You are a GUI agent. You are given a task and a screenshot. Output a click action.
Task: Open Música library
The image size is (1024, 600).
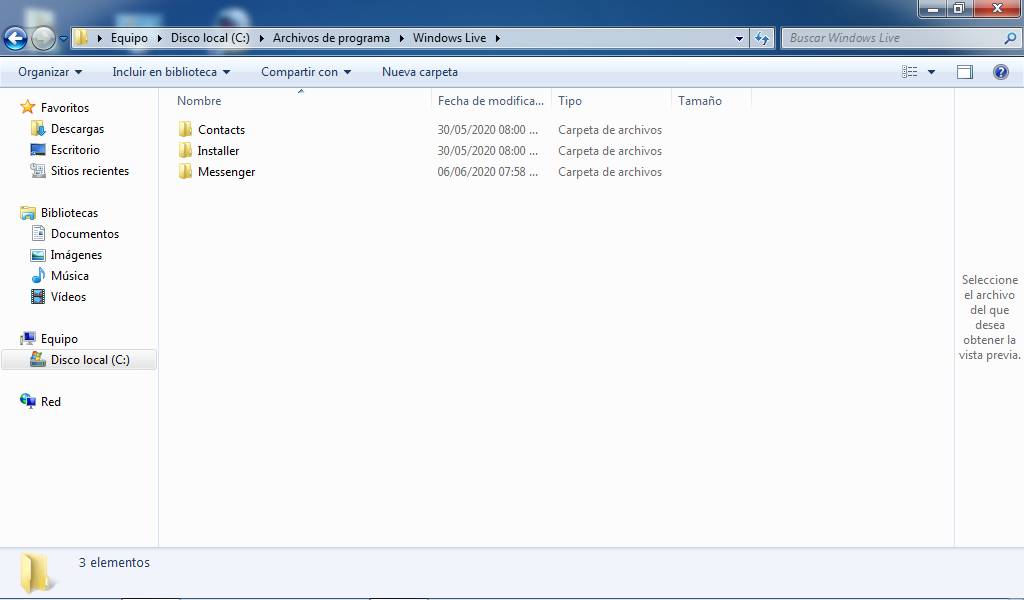[x=70, y=276]
